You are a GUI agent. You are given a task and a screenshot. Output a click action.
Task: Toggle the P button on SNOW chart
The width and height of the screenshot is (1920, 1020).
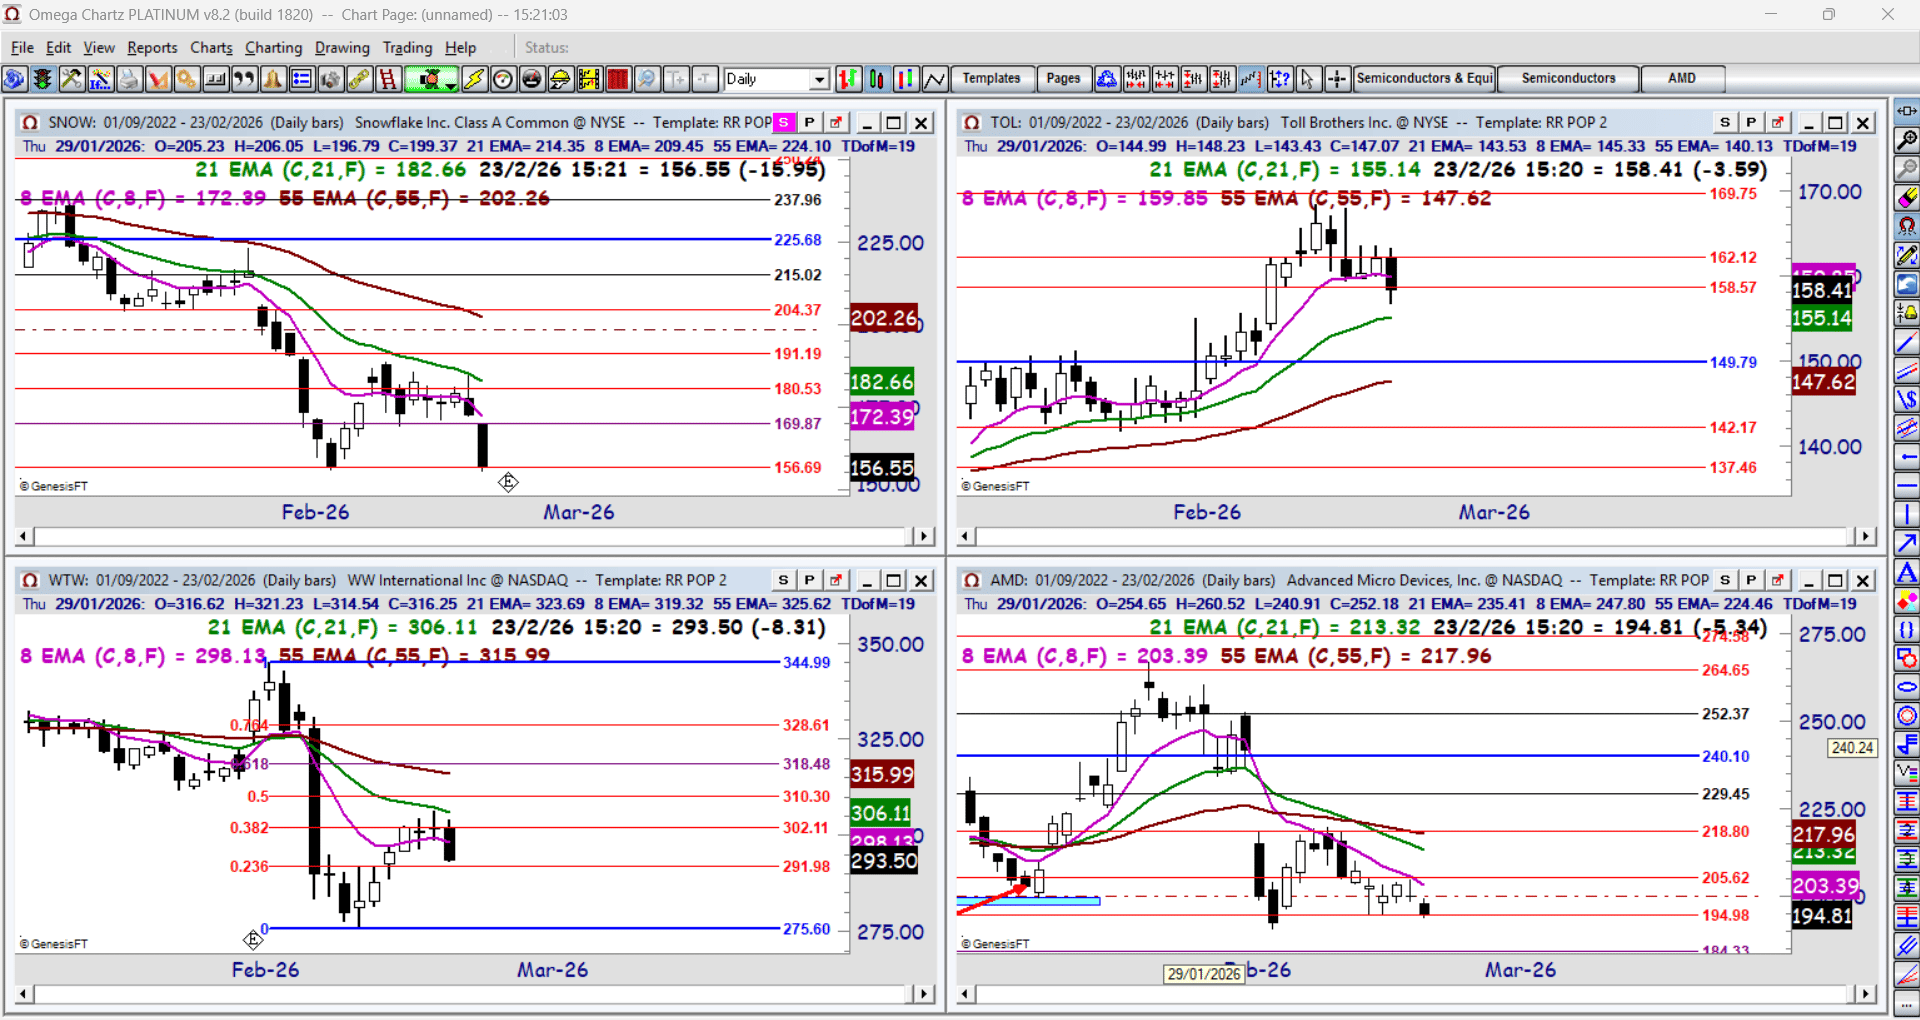[810, 122]
